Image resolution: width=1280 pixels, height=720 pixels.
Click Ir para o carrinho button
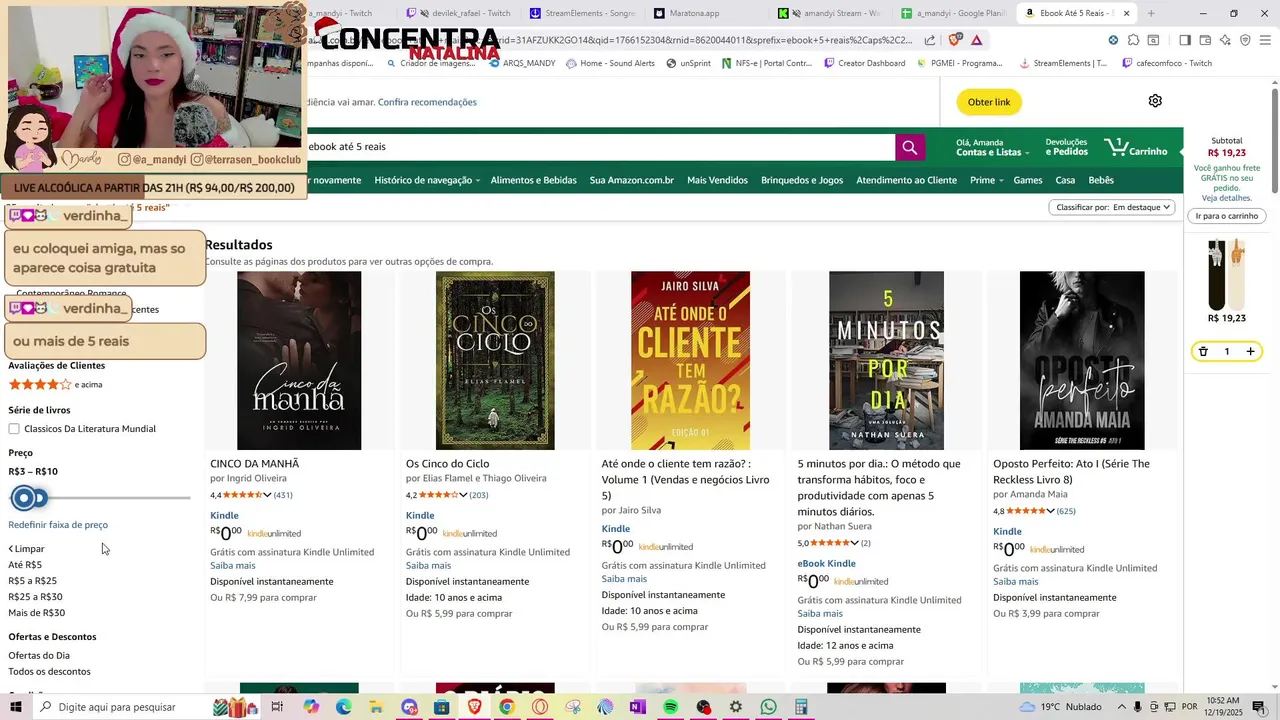(1227, 216)
